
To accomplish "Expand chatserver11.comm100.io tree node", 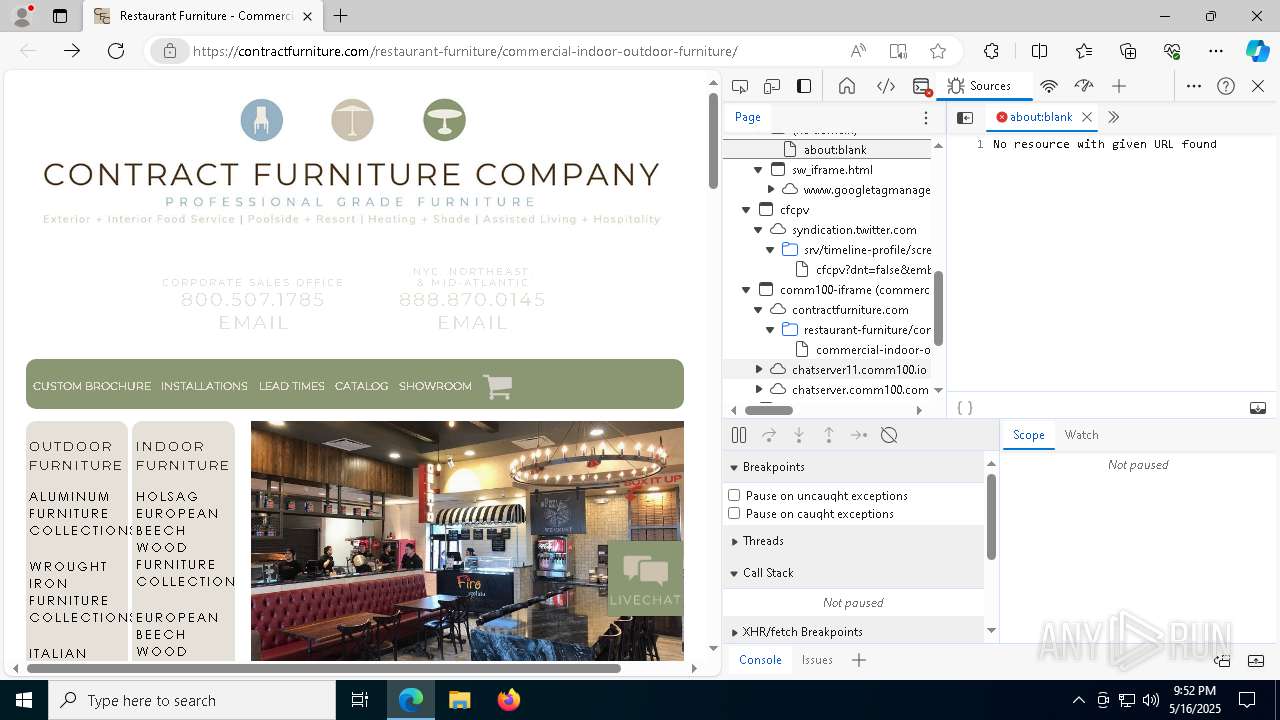I will pos(758,370).
